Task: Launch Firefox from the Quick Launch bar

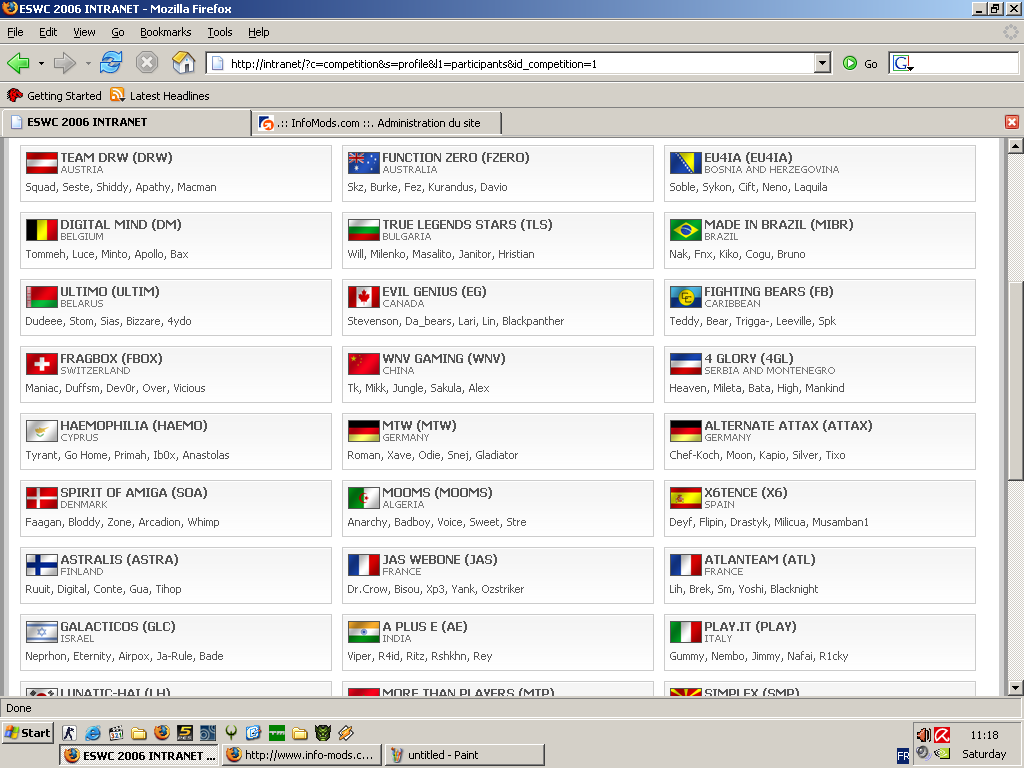Action: click(x=162, y=733)
